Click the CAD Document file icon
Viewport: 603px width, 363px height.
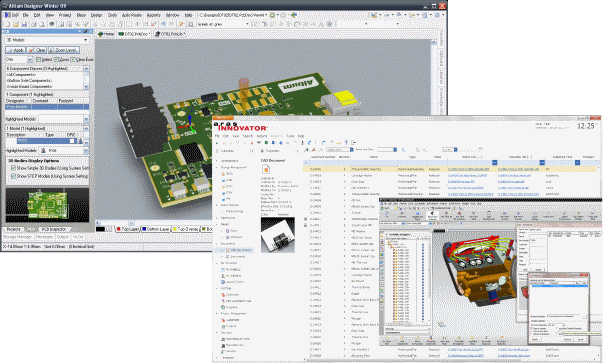(x=266, y=170)
